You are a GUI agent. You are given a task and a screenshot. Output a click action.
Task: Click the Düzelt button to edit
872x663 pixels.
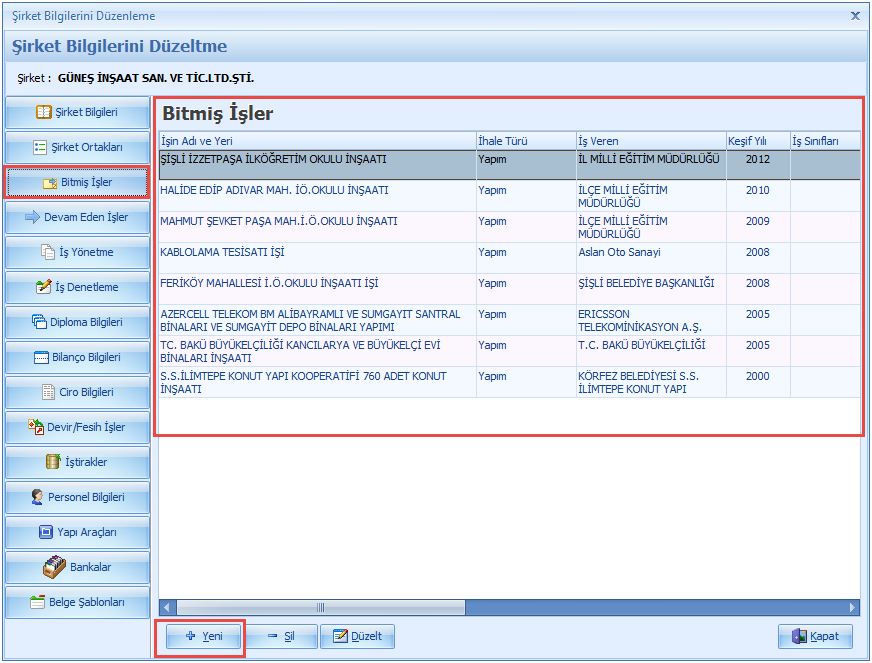point(357,637)
